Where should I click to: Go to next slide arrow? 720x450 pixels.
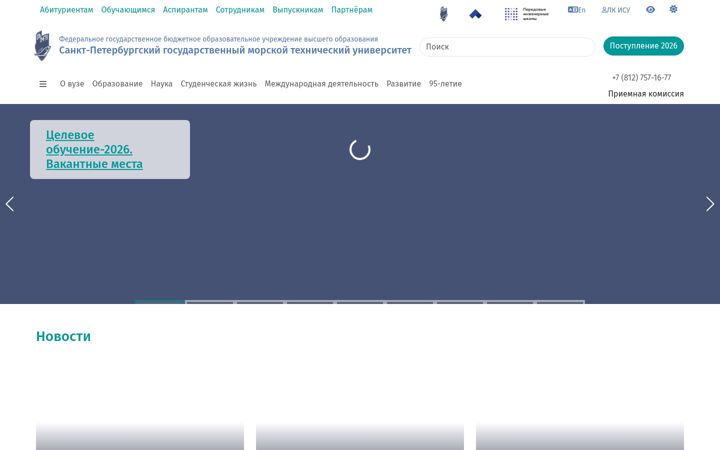pyautogui.click(x=710, y=204)
